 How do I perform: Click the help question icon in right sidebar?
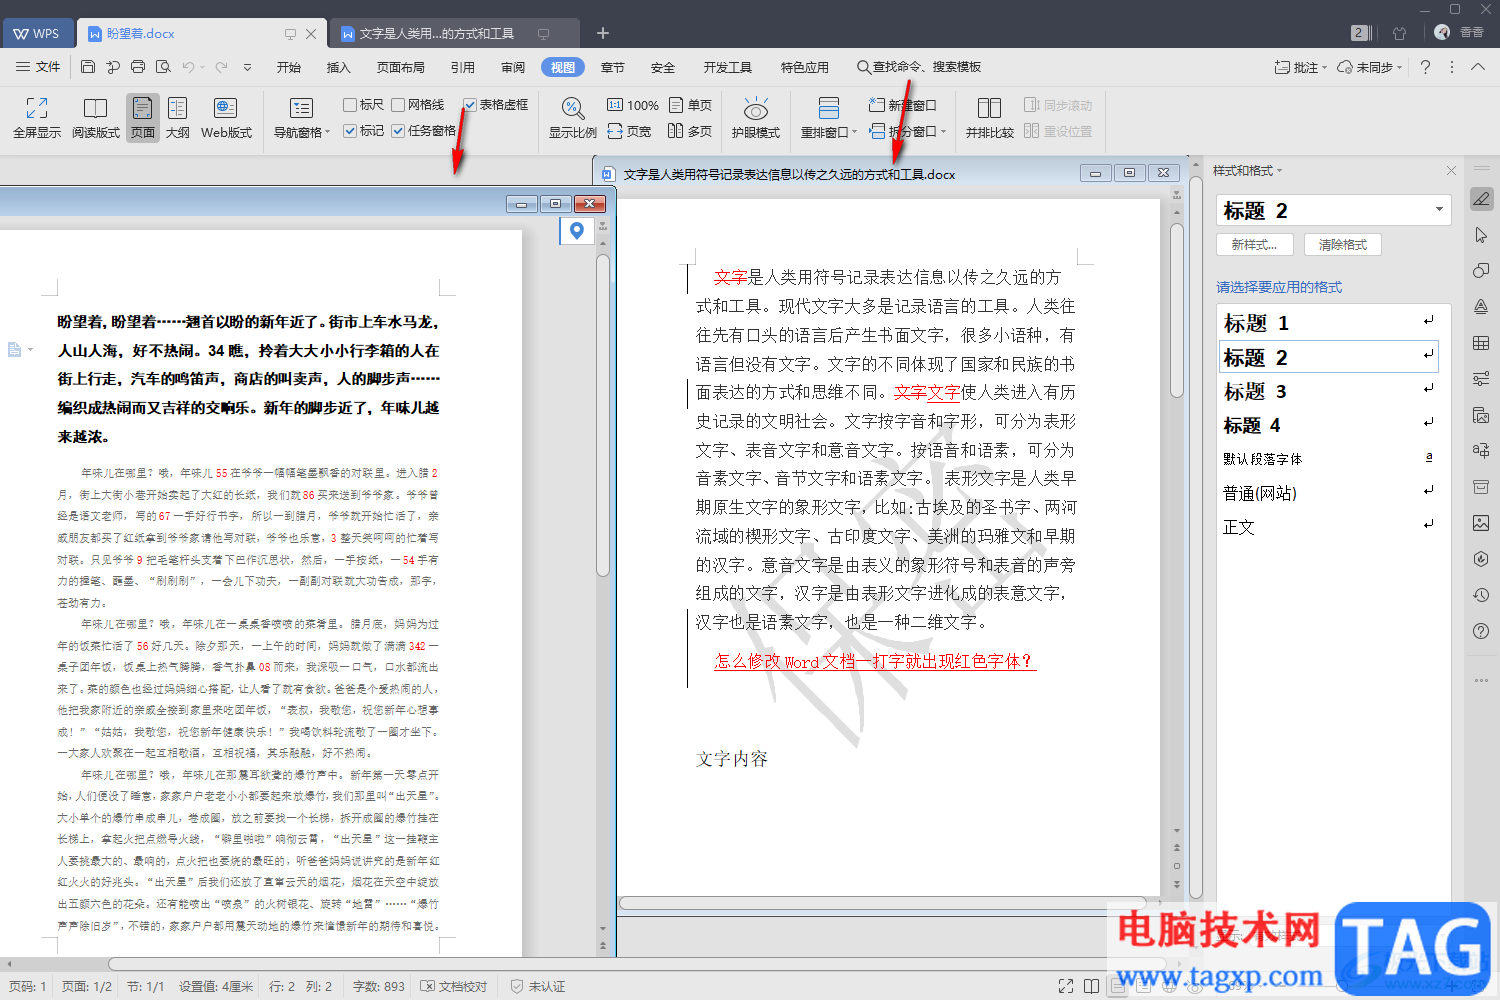point(1481,631)
